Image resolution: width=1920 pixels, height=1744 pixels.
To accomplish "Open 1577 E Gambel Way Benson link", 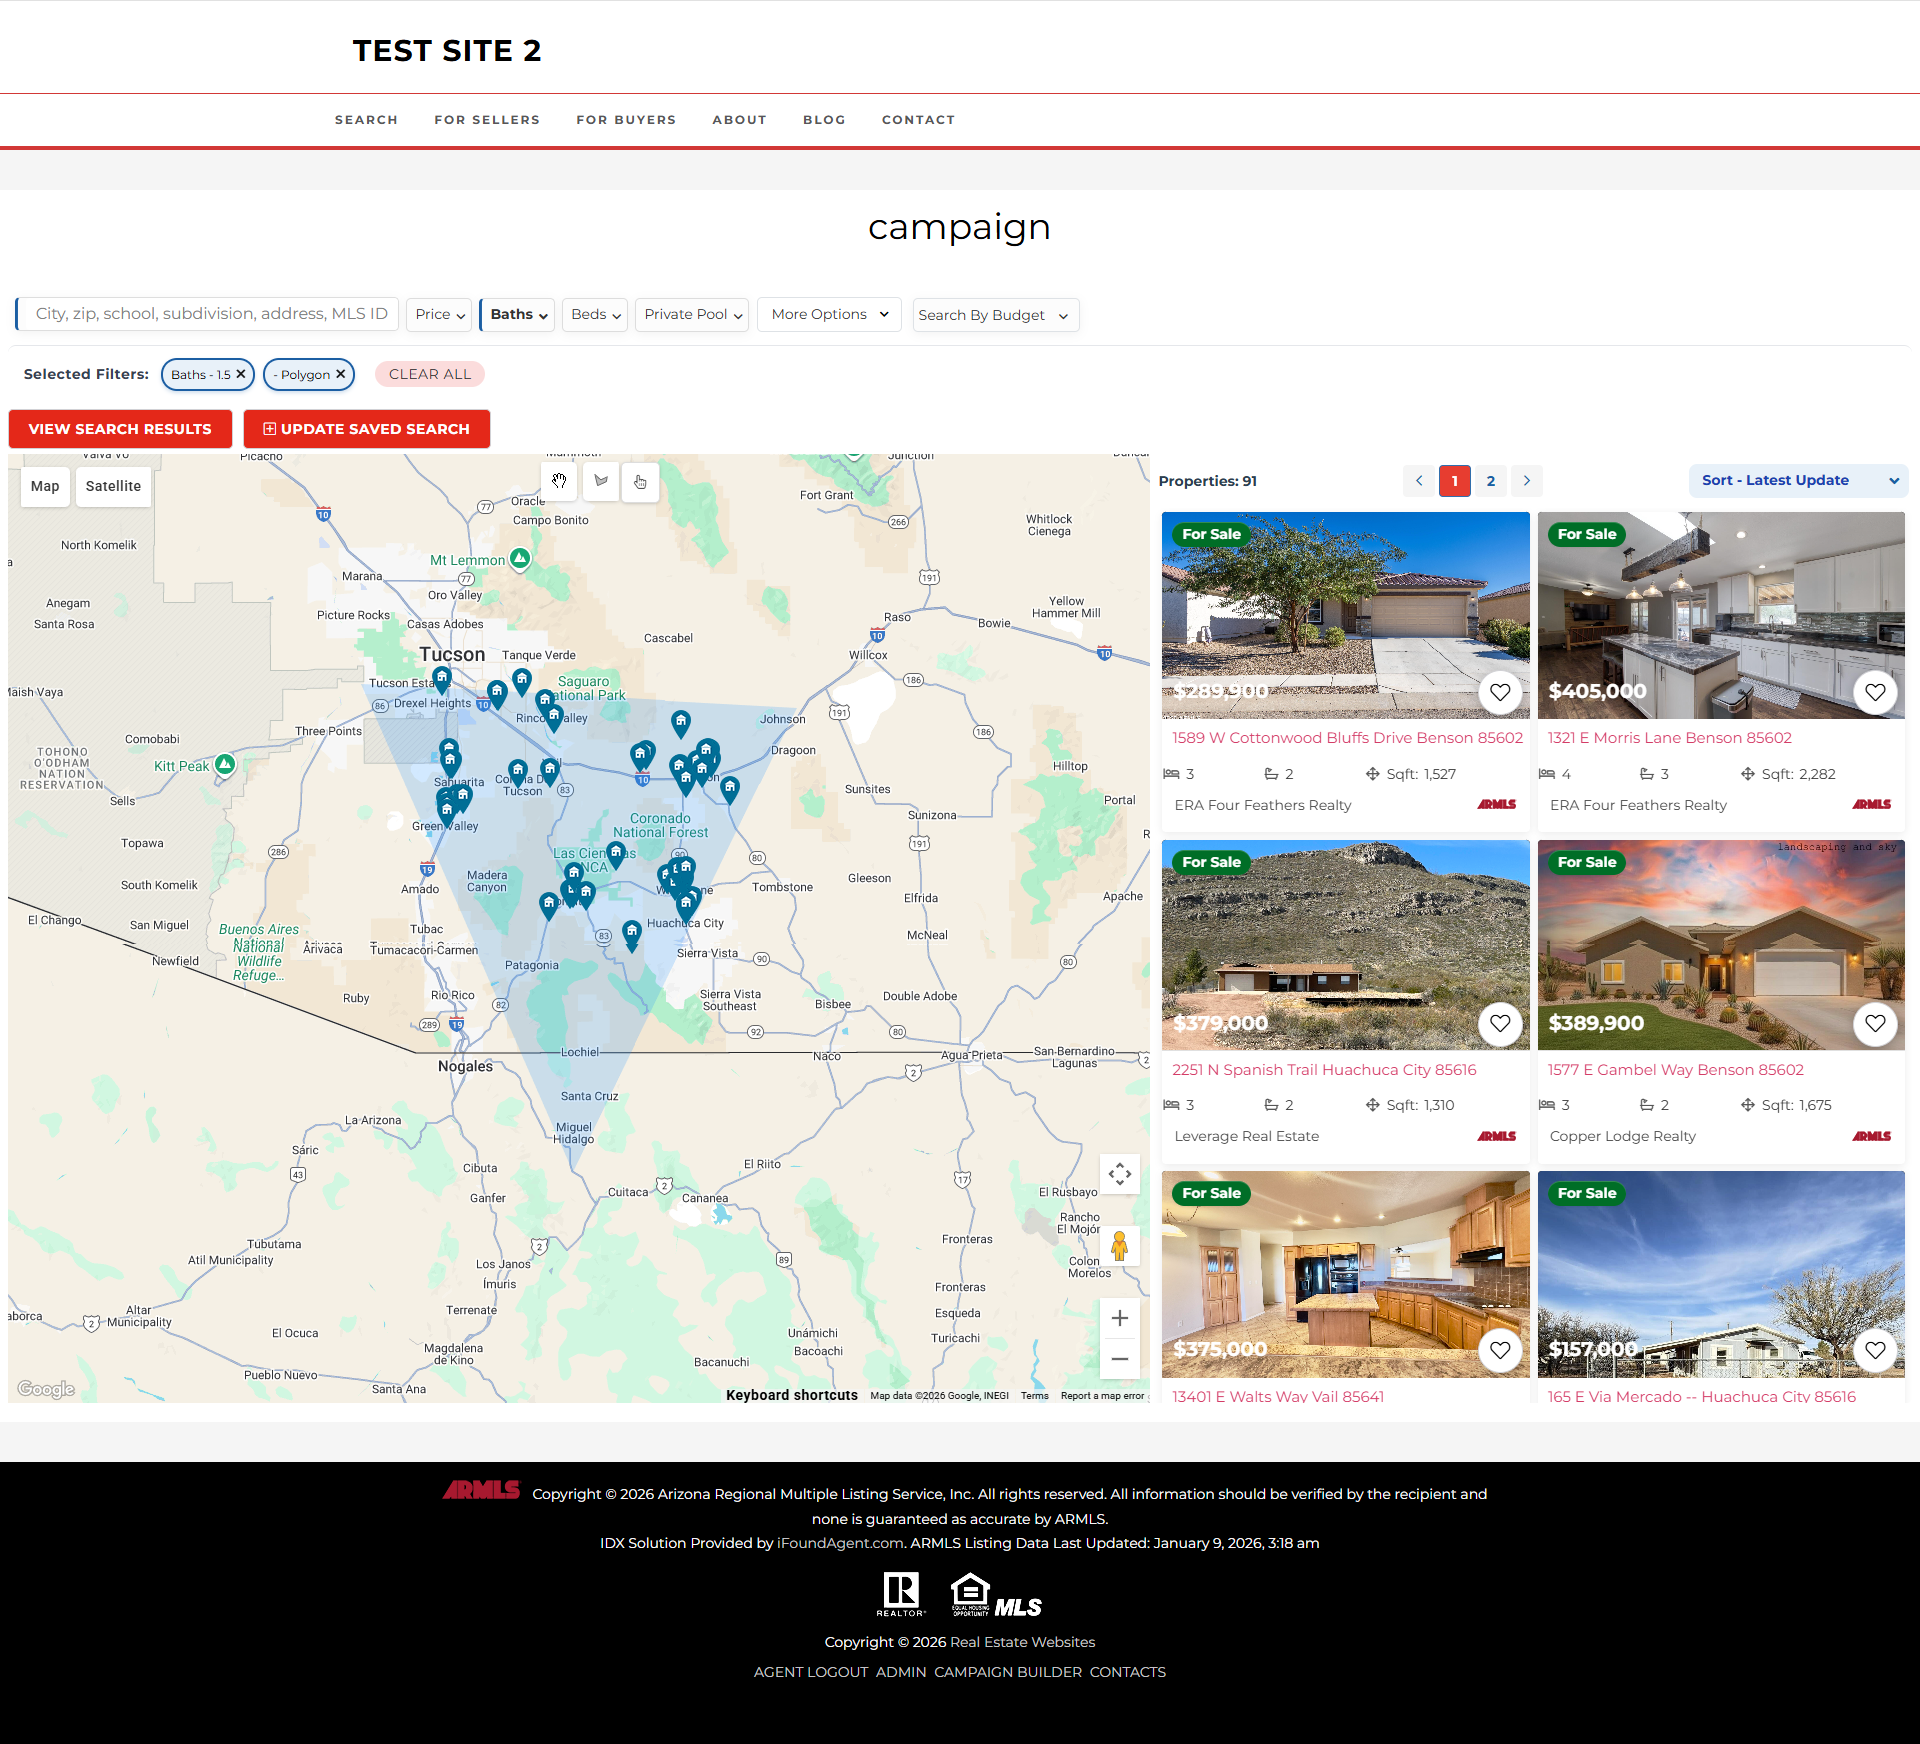I will 1676,1070.
